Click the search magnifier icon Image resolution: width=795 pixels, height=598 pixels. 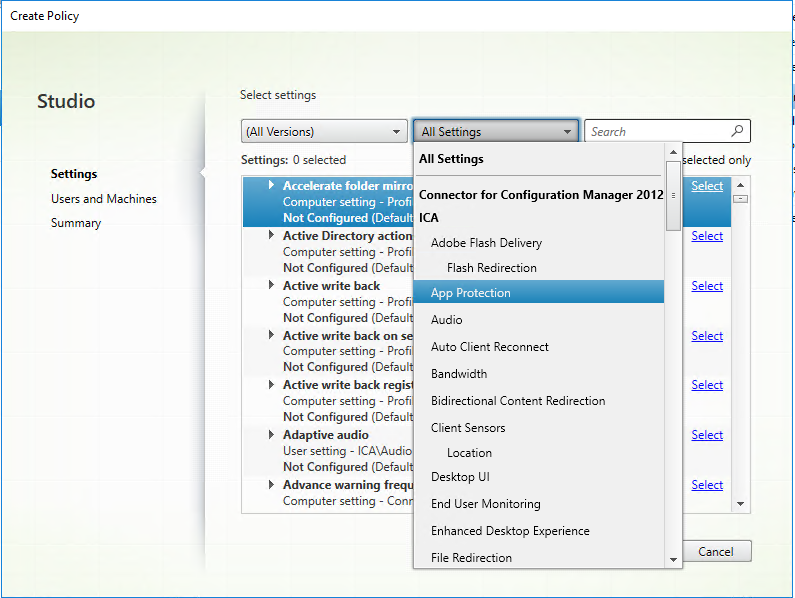click(738, 131)
